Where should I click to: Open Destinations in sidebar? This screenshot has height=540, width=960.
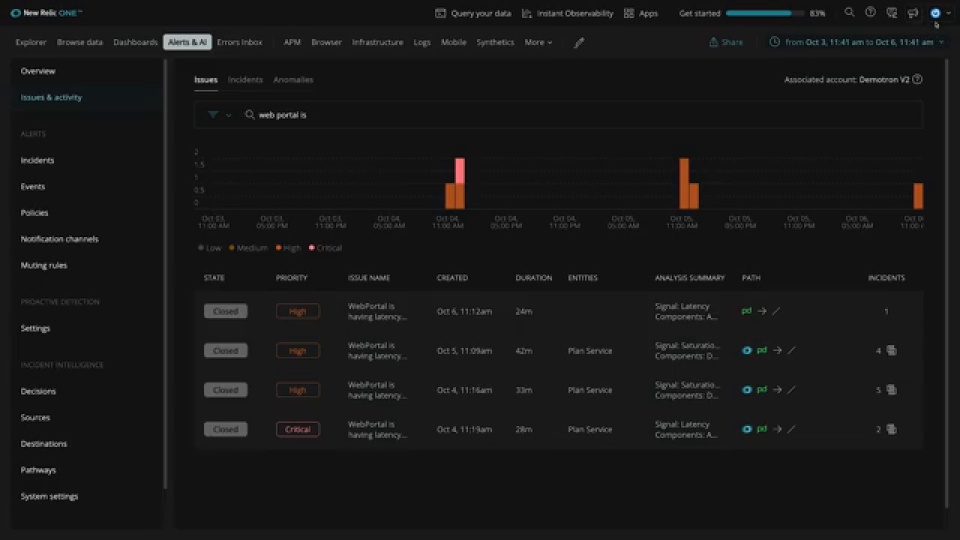[43, 444]
